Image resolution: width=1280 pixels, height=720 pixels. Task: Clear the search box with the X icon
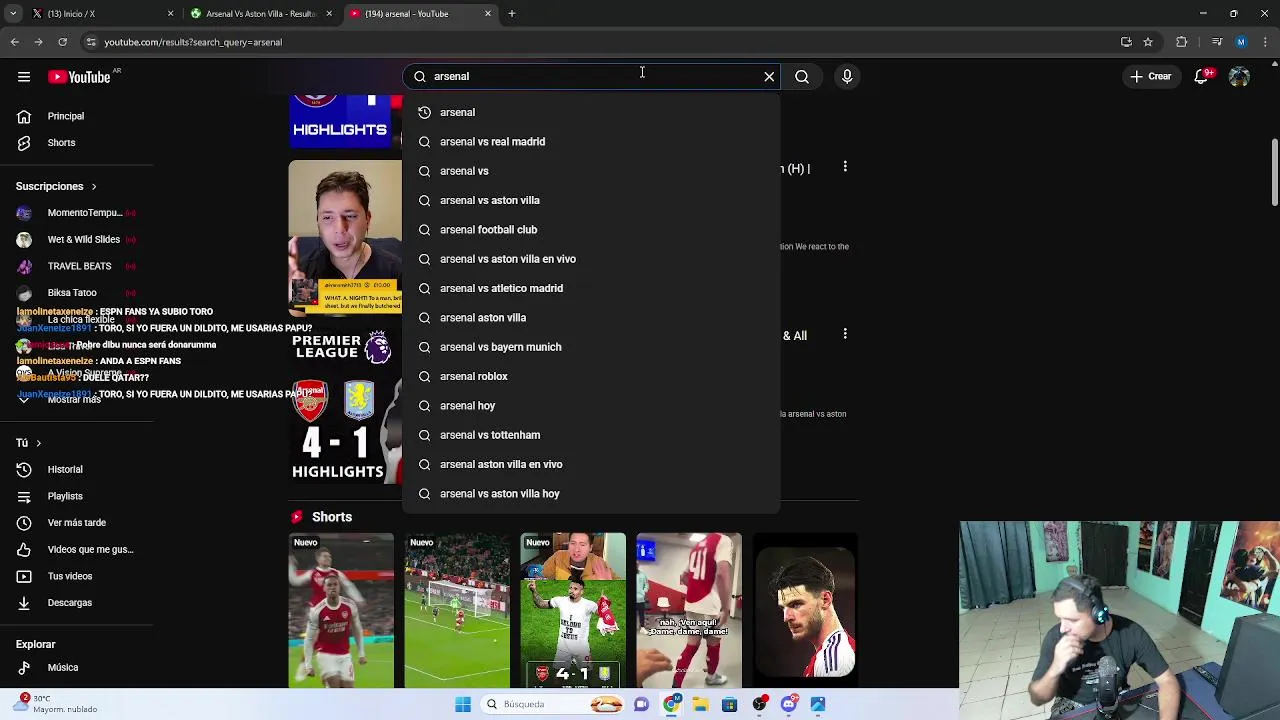pos(769,76)
